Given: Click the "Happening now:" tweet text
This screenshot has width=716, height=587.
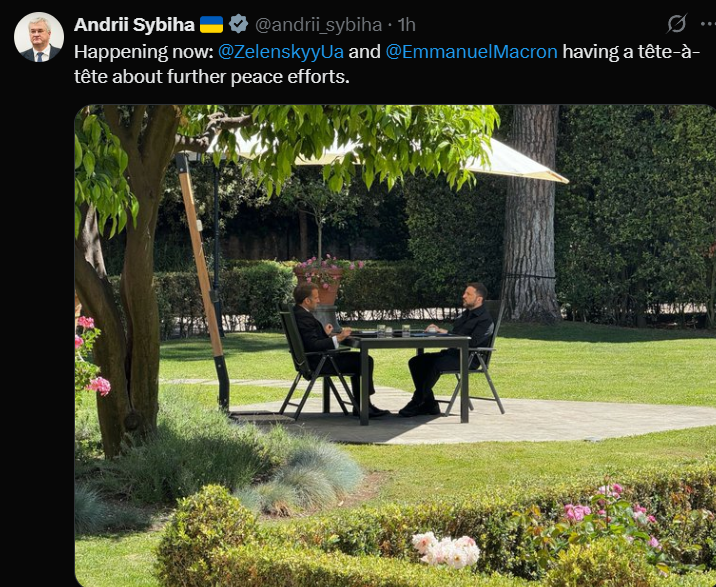Looking at the screenshot, I should click(144, 52).
